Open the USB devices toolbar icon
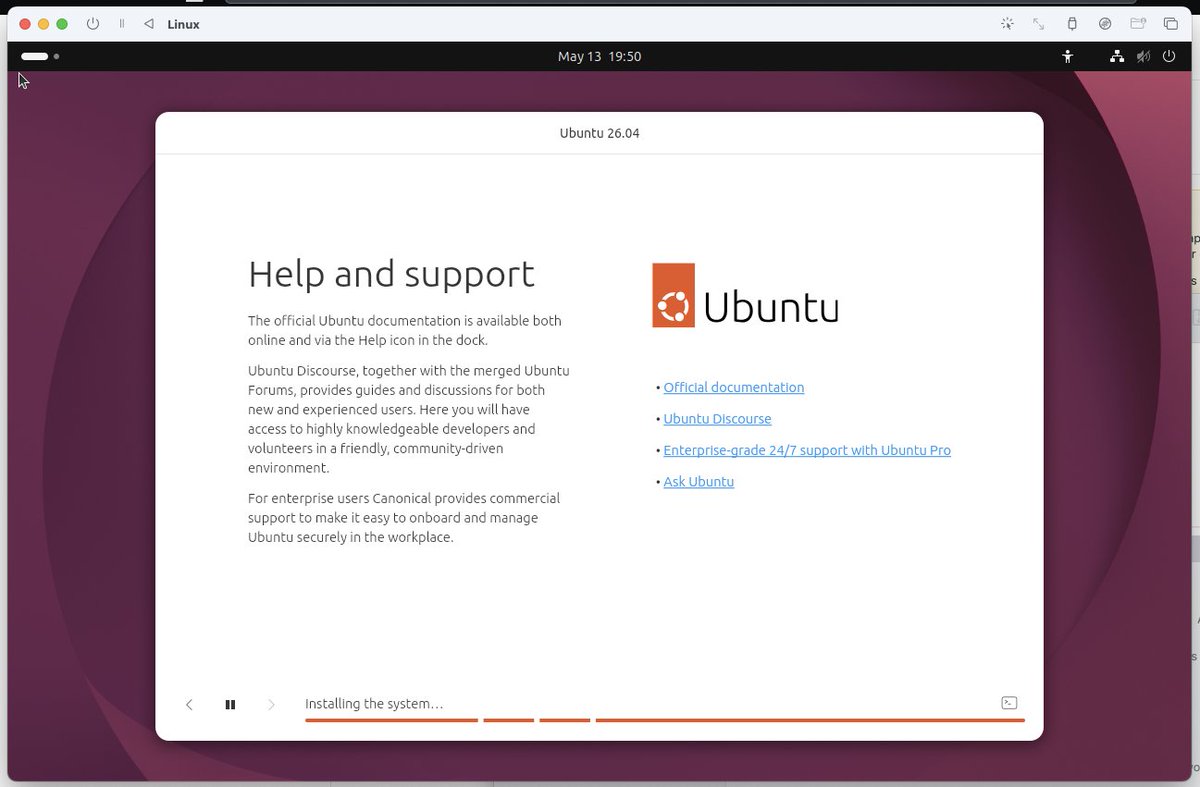 click(1072, 24)
